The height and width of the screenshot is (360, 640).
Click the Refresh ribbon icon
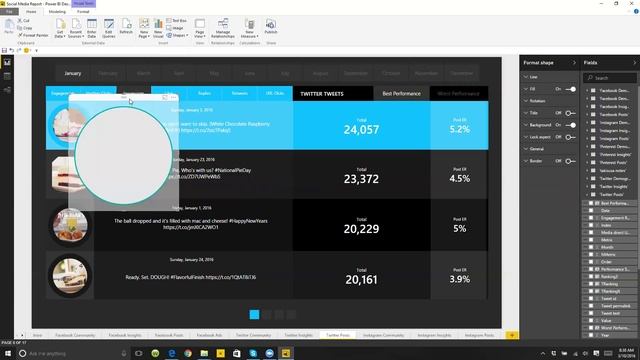click(x=126, y=27)
